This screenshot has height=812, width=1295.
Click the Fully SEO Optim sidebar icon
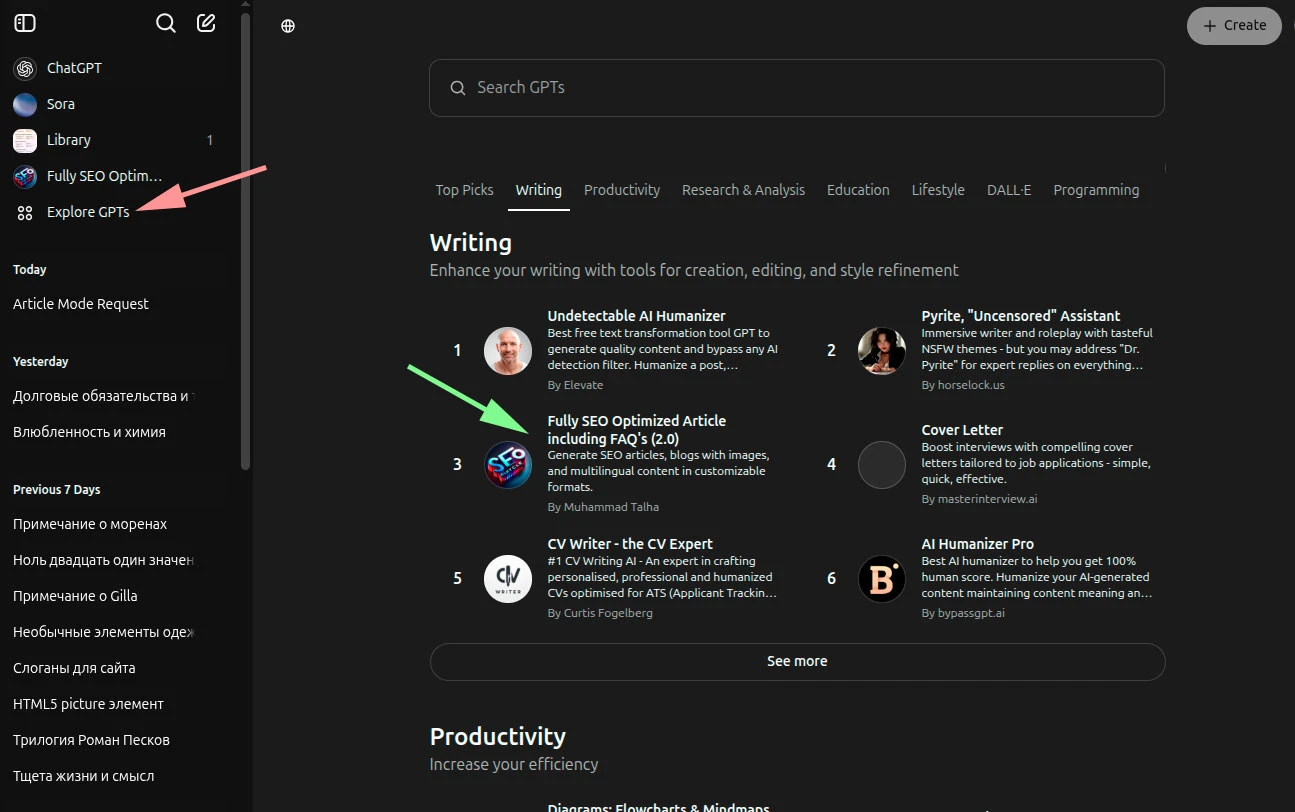(x=25, y=176)
